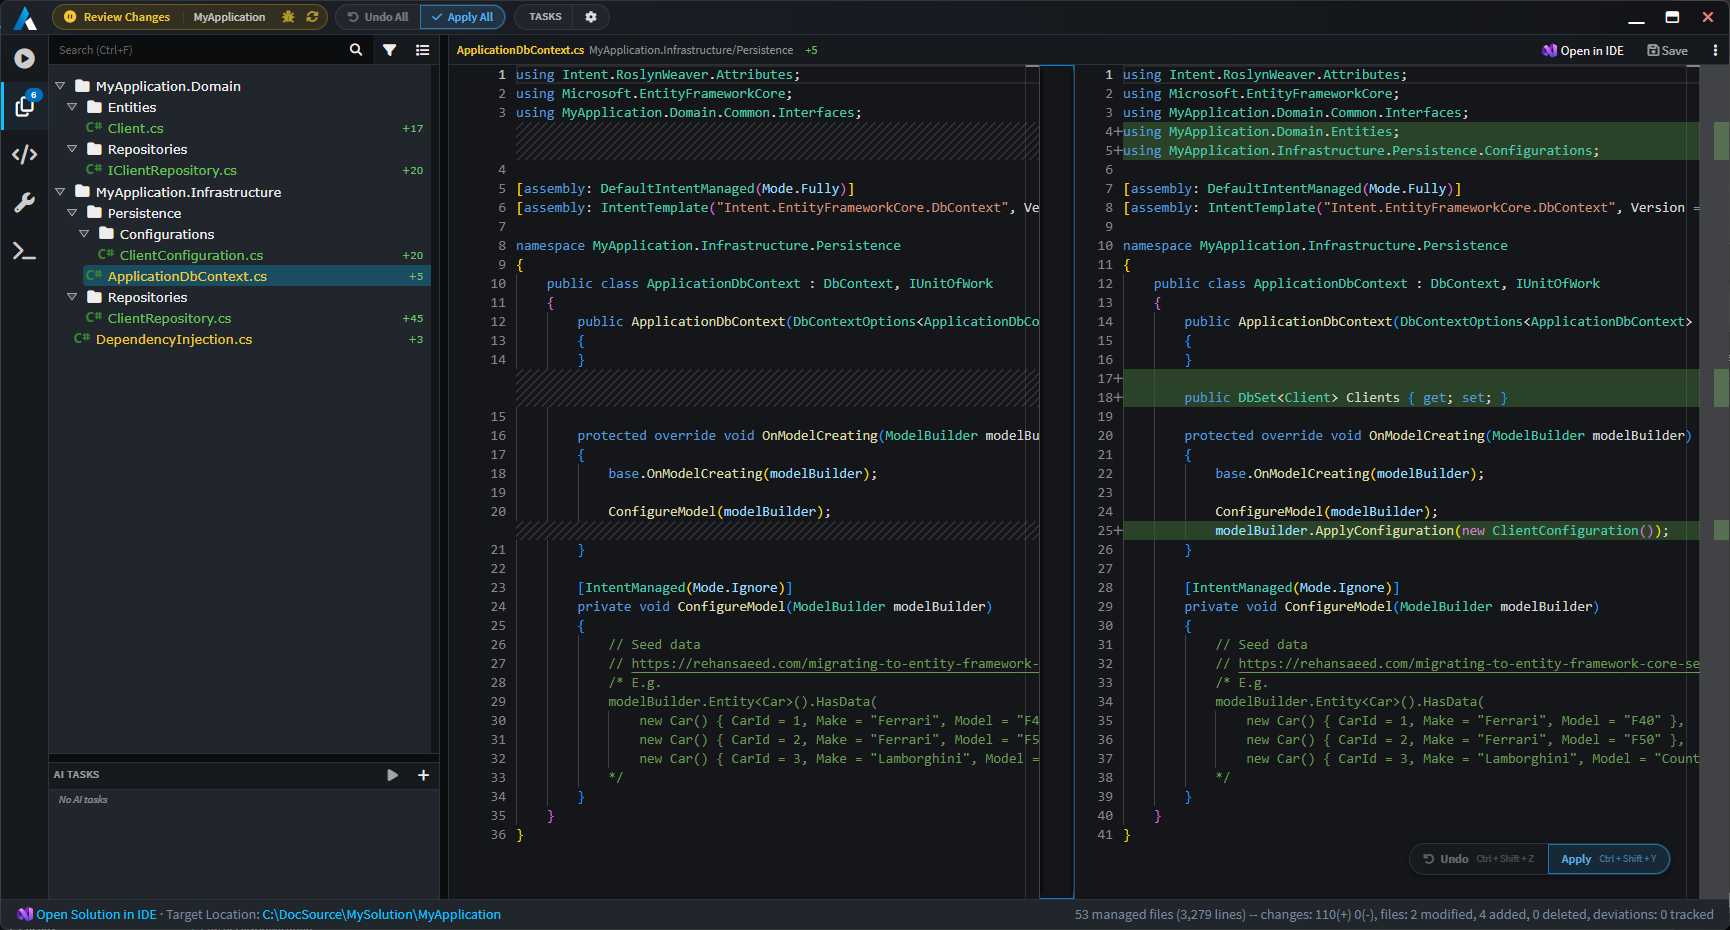Run AI tasks play icon
This screenshot has width=1730, height=930.
pyautogui.click(x=392, y=775)
